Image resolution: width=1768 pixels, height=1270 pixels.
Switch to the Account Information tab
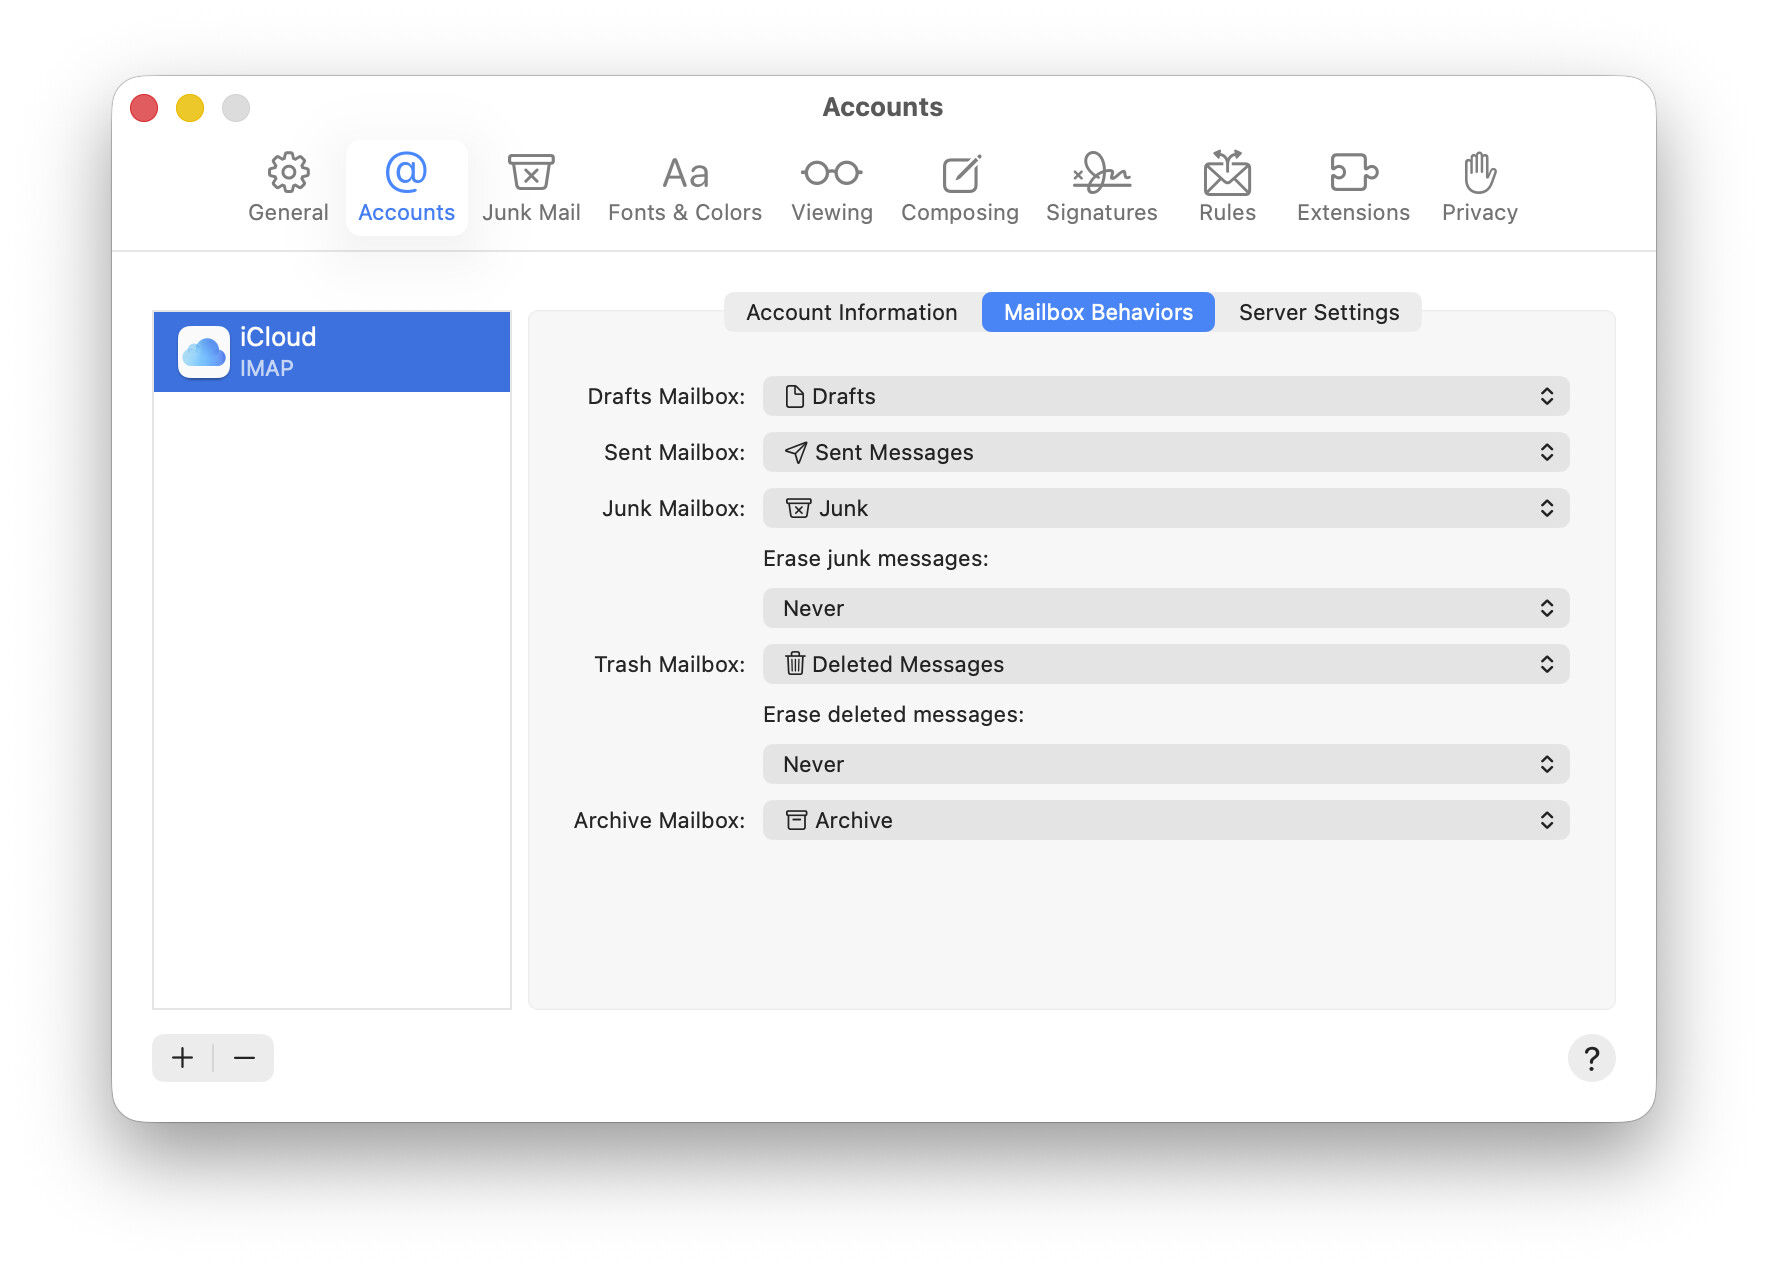tap(851, 312)
